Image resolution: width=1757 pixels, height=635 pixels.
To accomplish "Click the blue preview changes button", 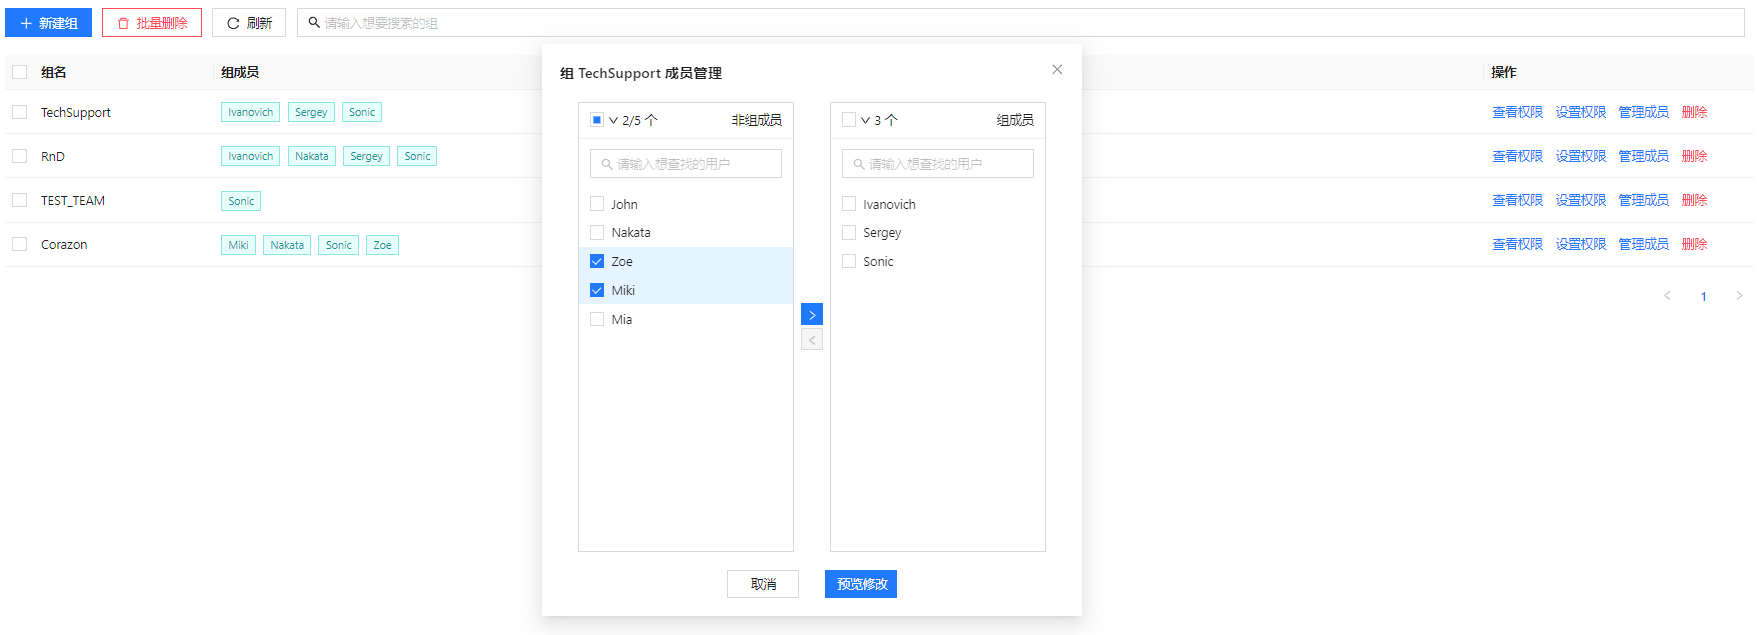I will coord(860,584).
